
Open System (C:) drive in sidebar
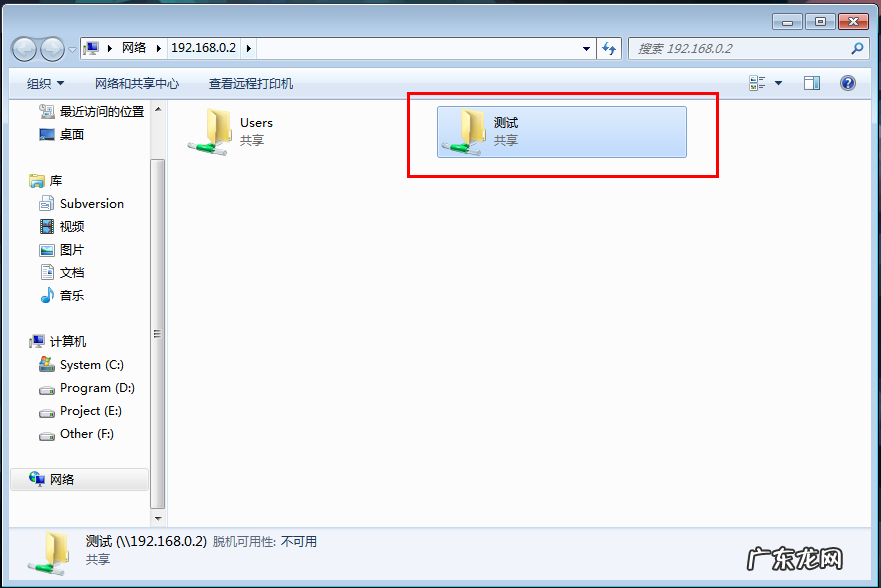pos(81,364)
